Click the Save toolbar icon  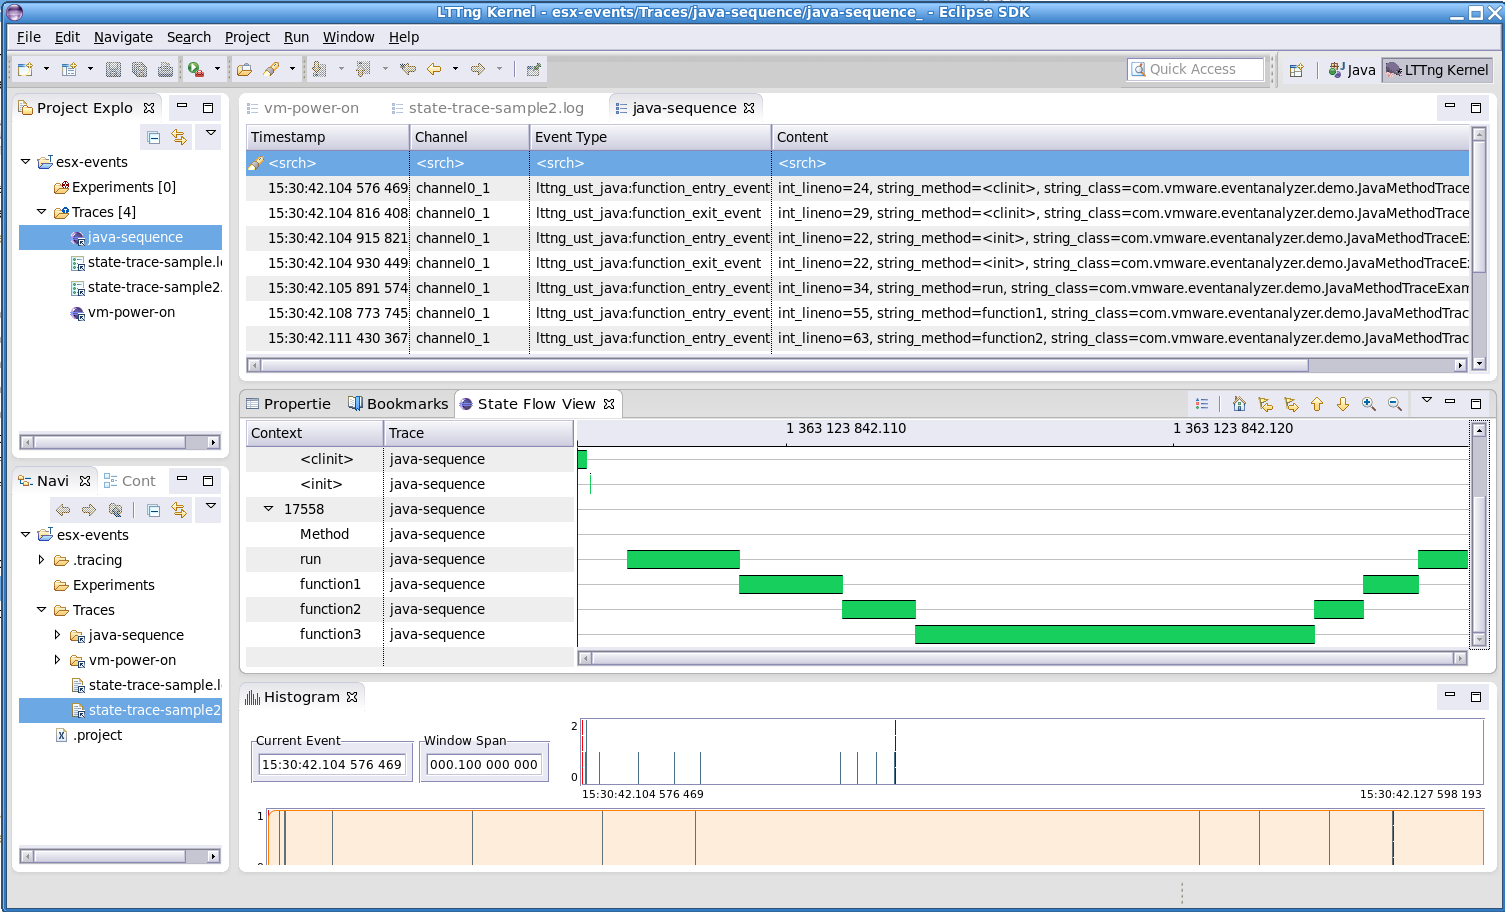click(x=113, y=69)
